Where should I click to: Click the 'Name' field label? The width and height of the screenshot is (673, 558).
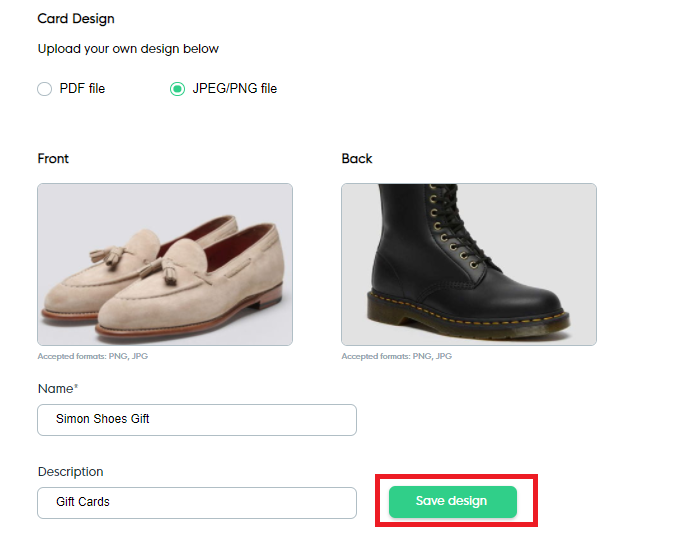coord(55,388)
